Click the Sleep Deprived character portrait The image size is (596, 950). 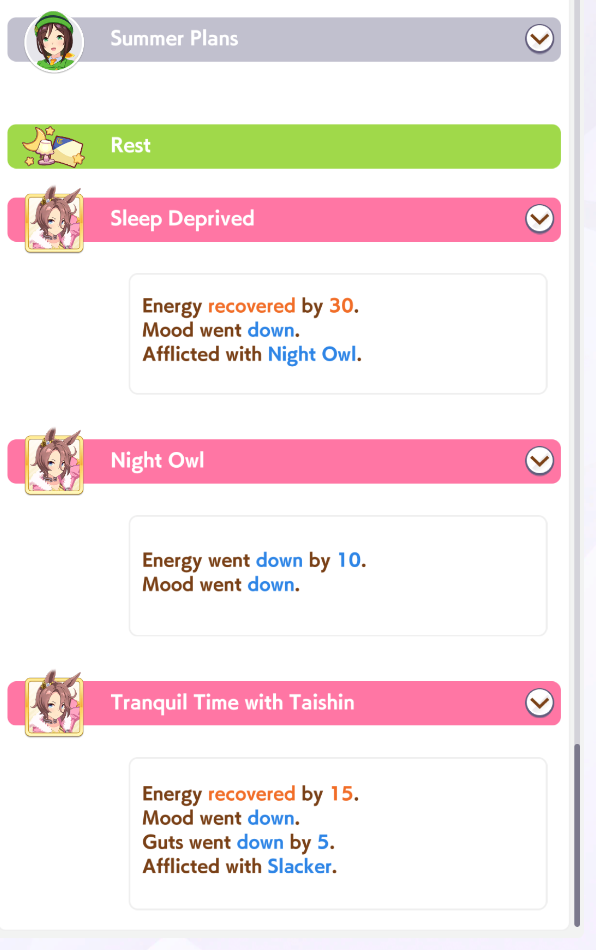click(54, 220)
